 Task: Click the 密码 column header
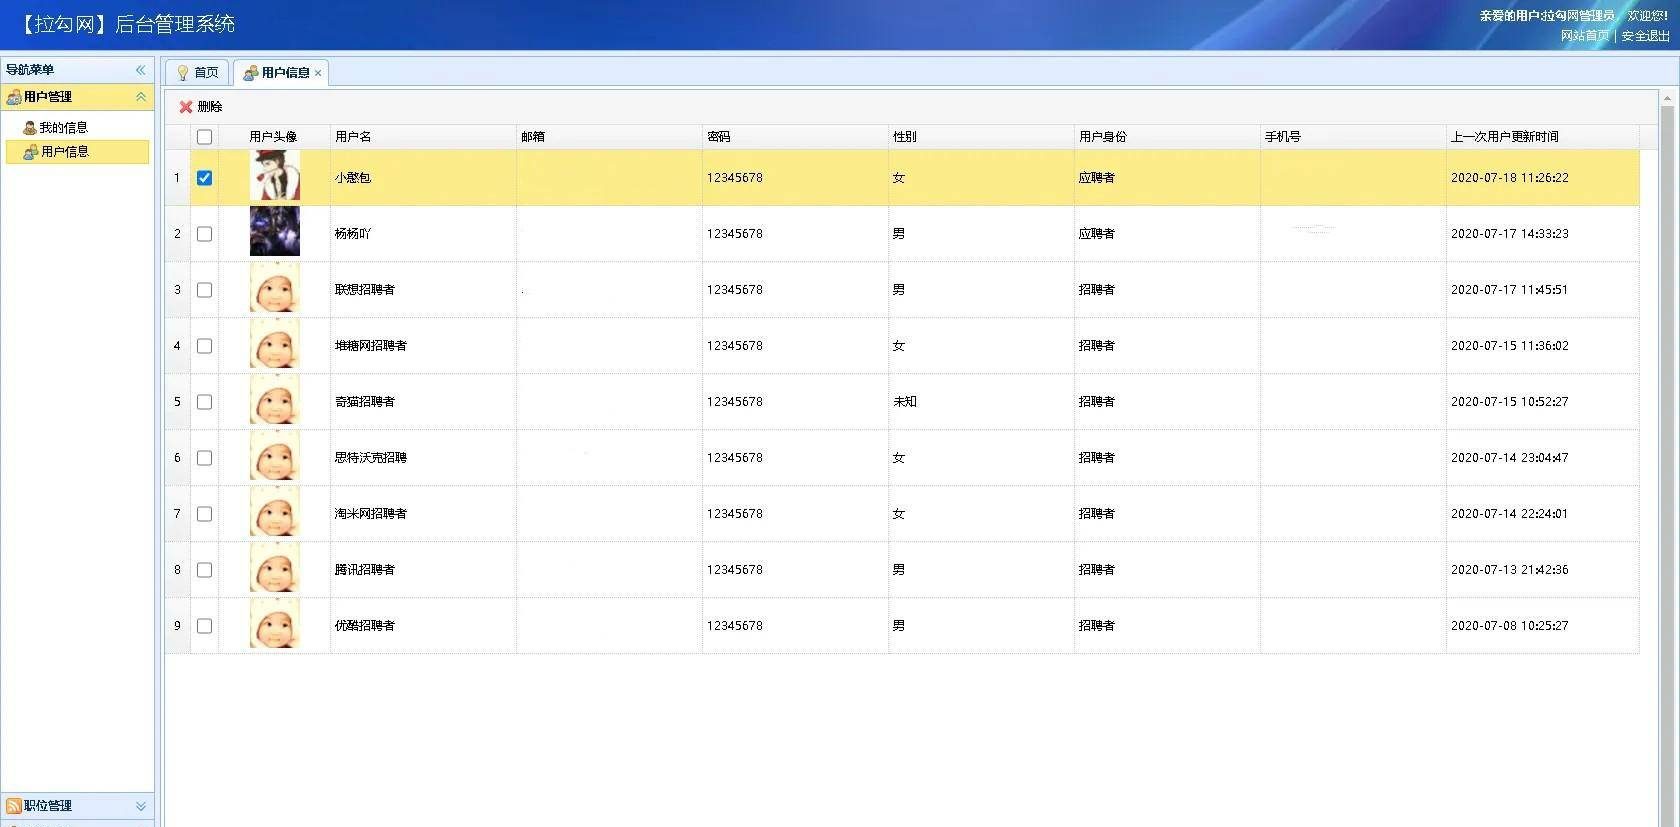(795, 137)
